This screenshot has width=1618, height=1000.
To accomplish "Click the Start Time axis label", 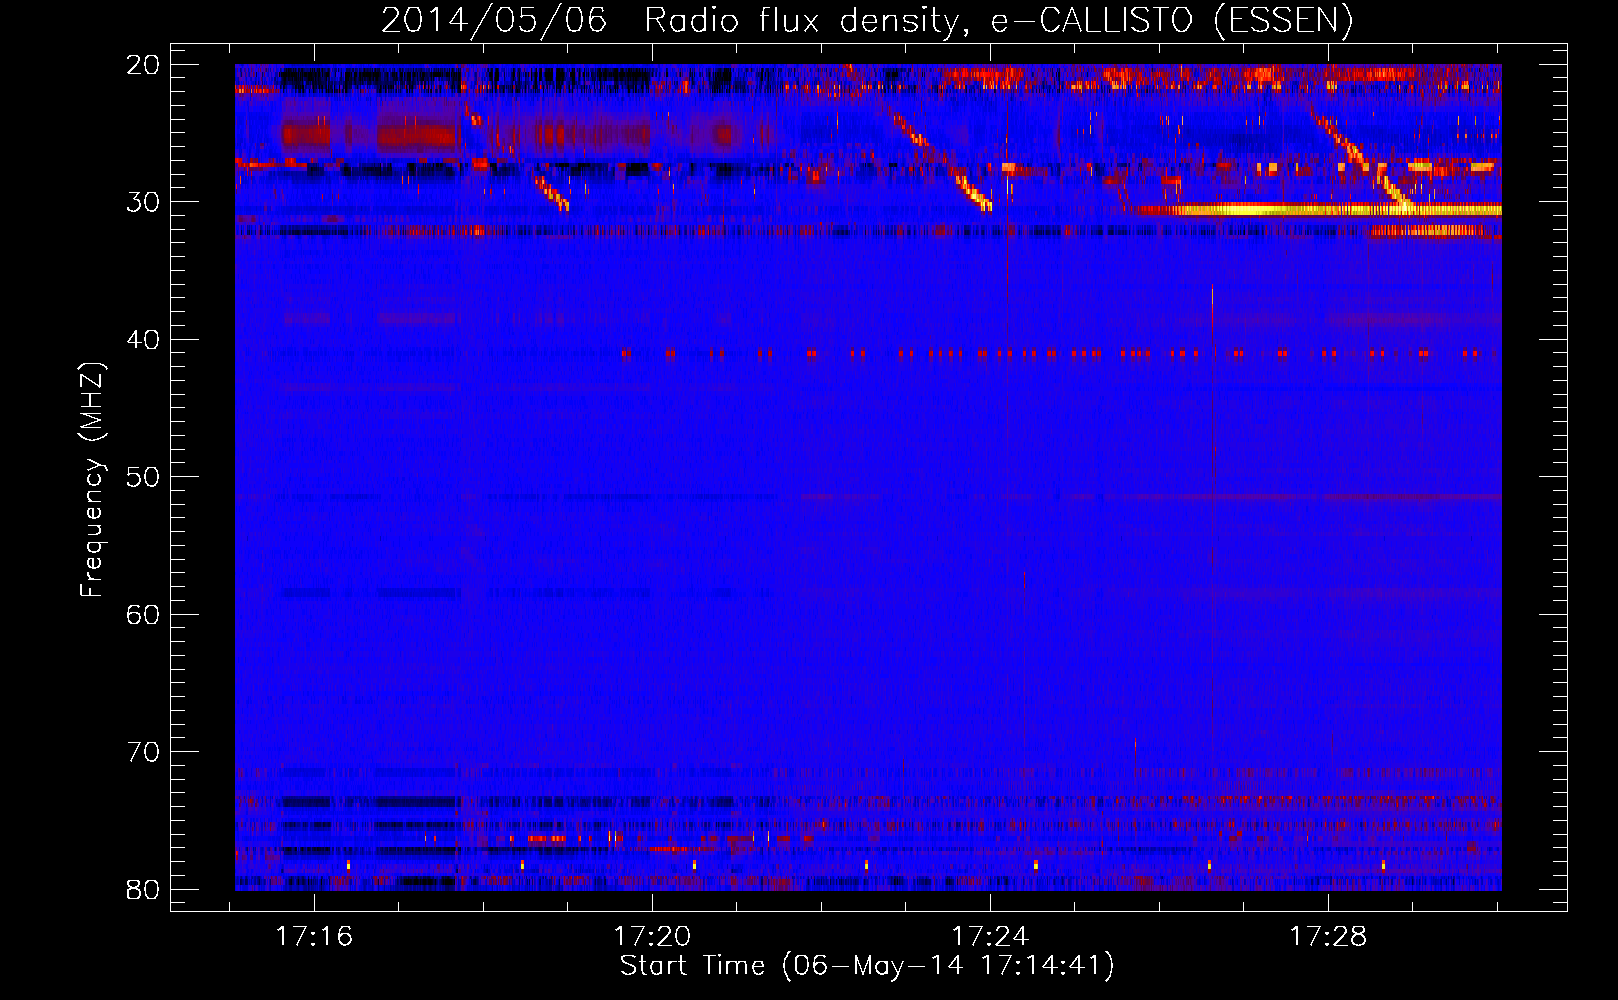I will pos(866,966).
